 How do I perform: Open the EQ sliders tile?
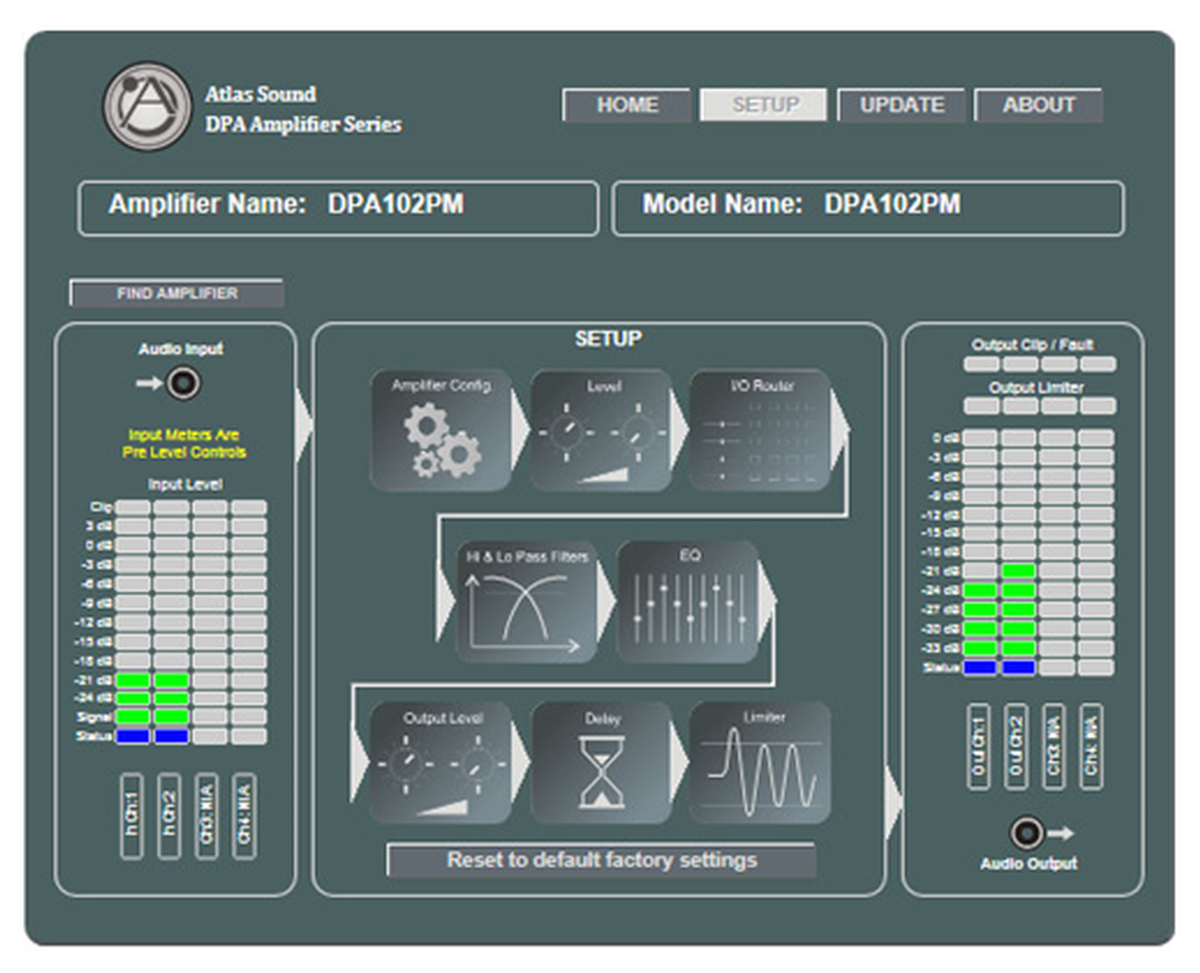[686, 601]
